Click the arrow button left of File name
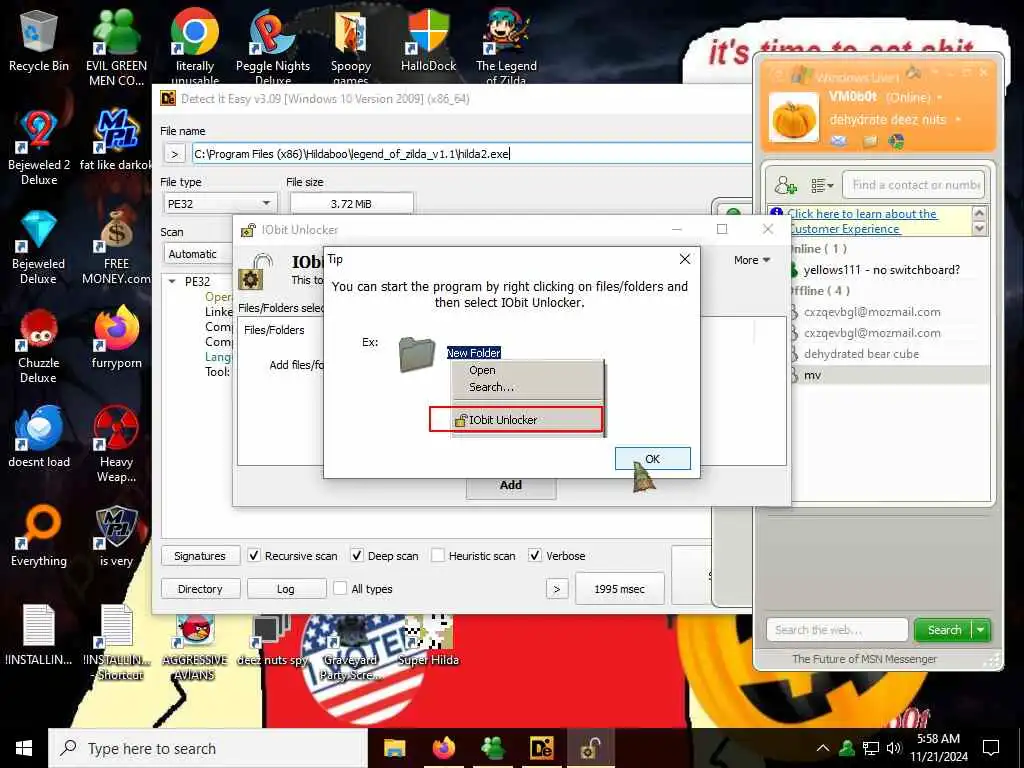Image resolution: width=1024 pixels, height=768 pixels. 174,154
